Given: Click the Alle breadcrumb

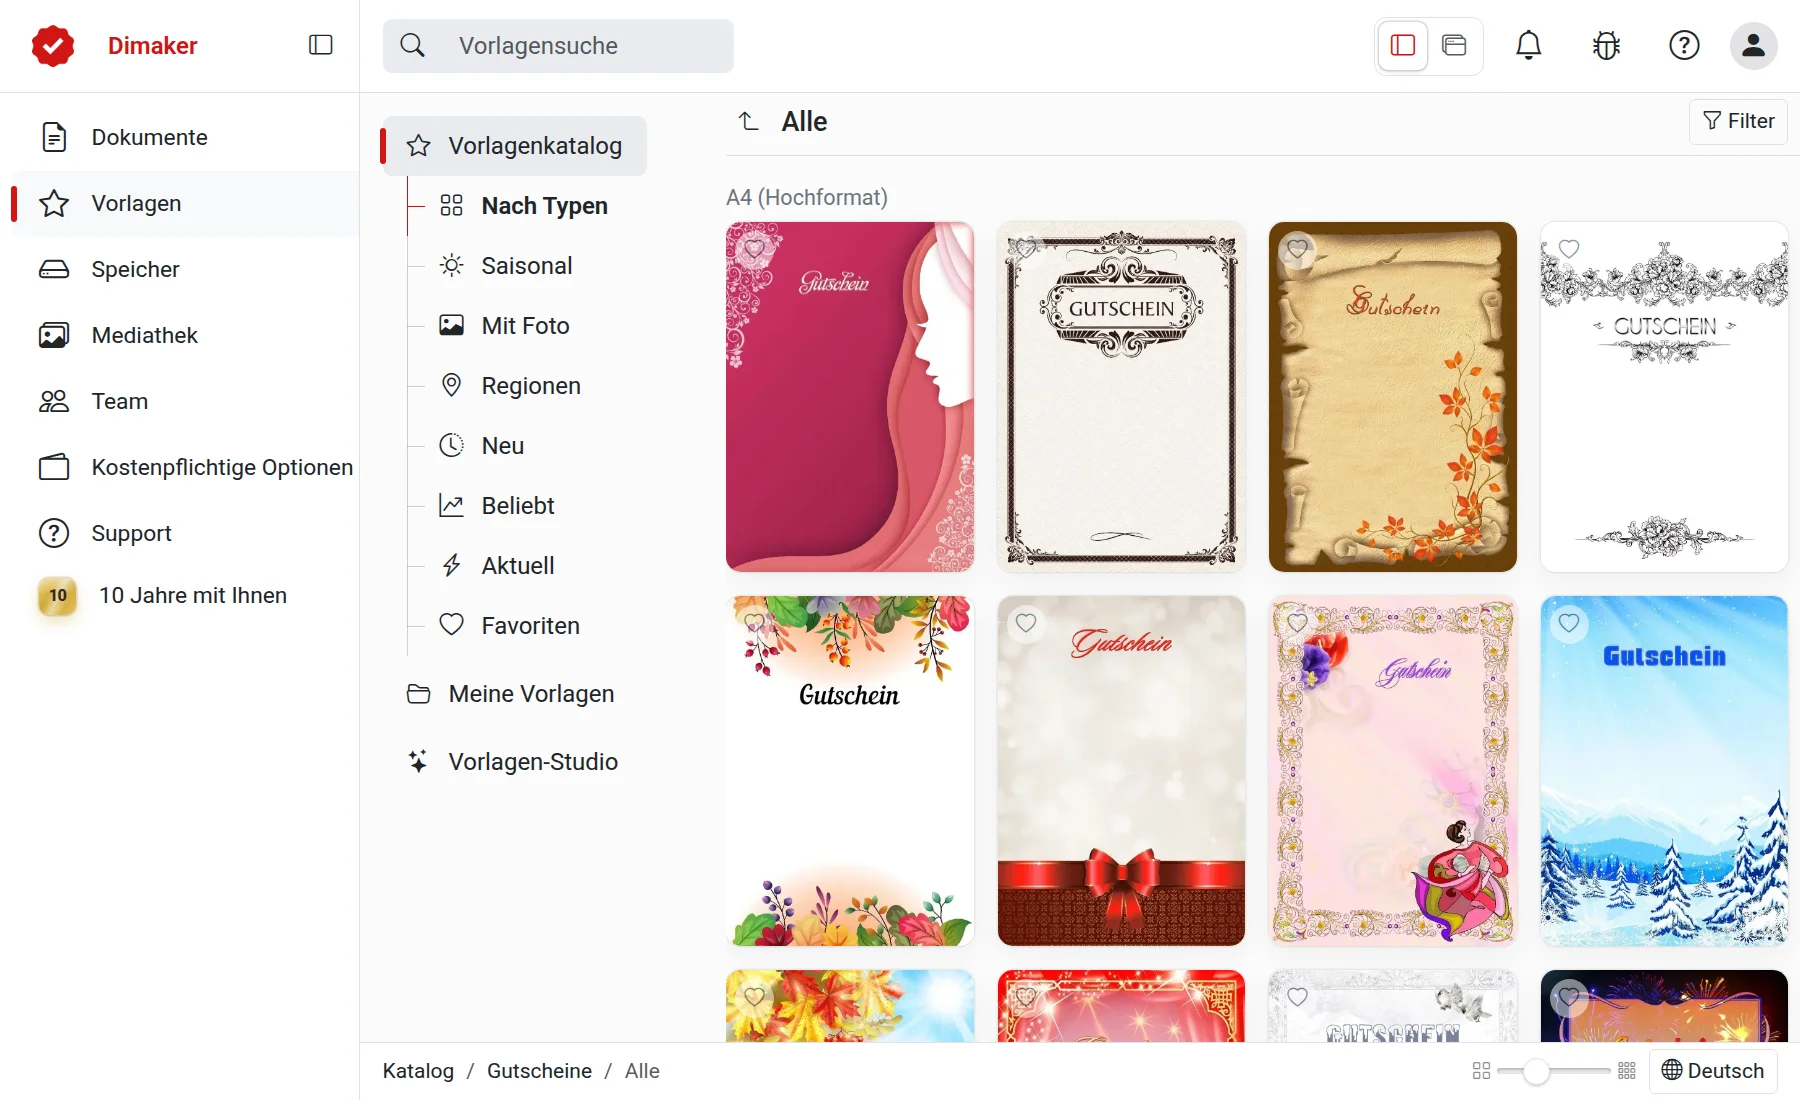Looking at the screenshot, I should (642, 1071).
